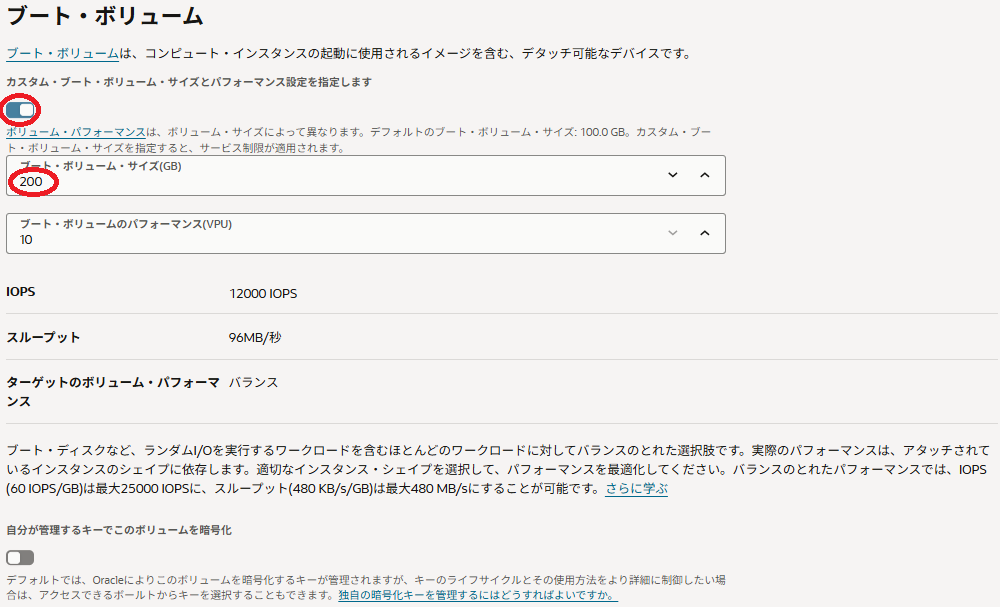
Task: Disable the custom boot volume size toggle
Action: pos(20,109)
